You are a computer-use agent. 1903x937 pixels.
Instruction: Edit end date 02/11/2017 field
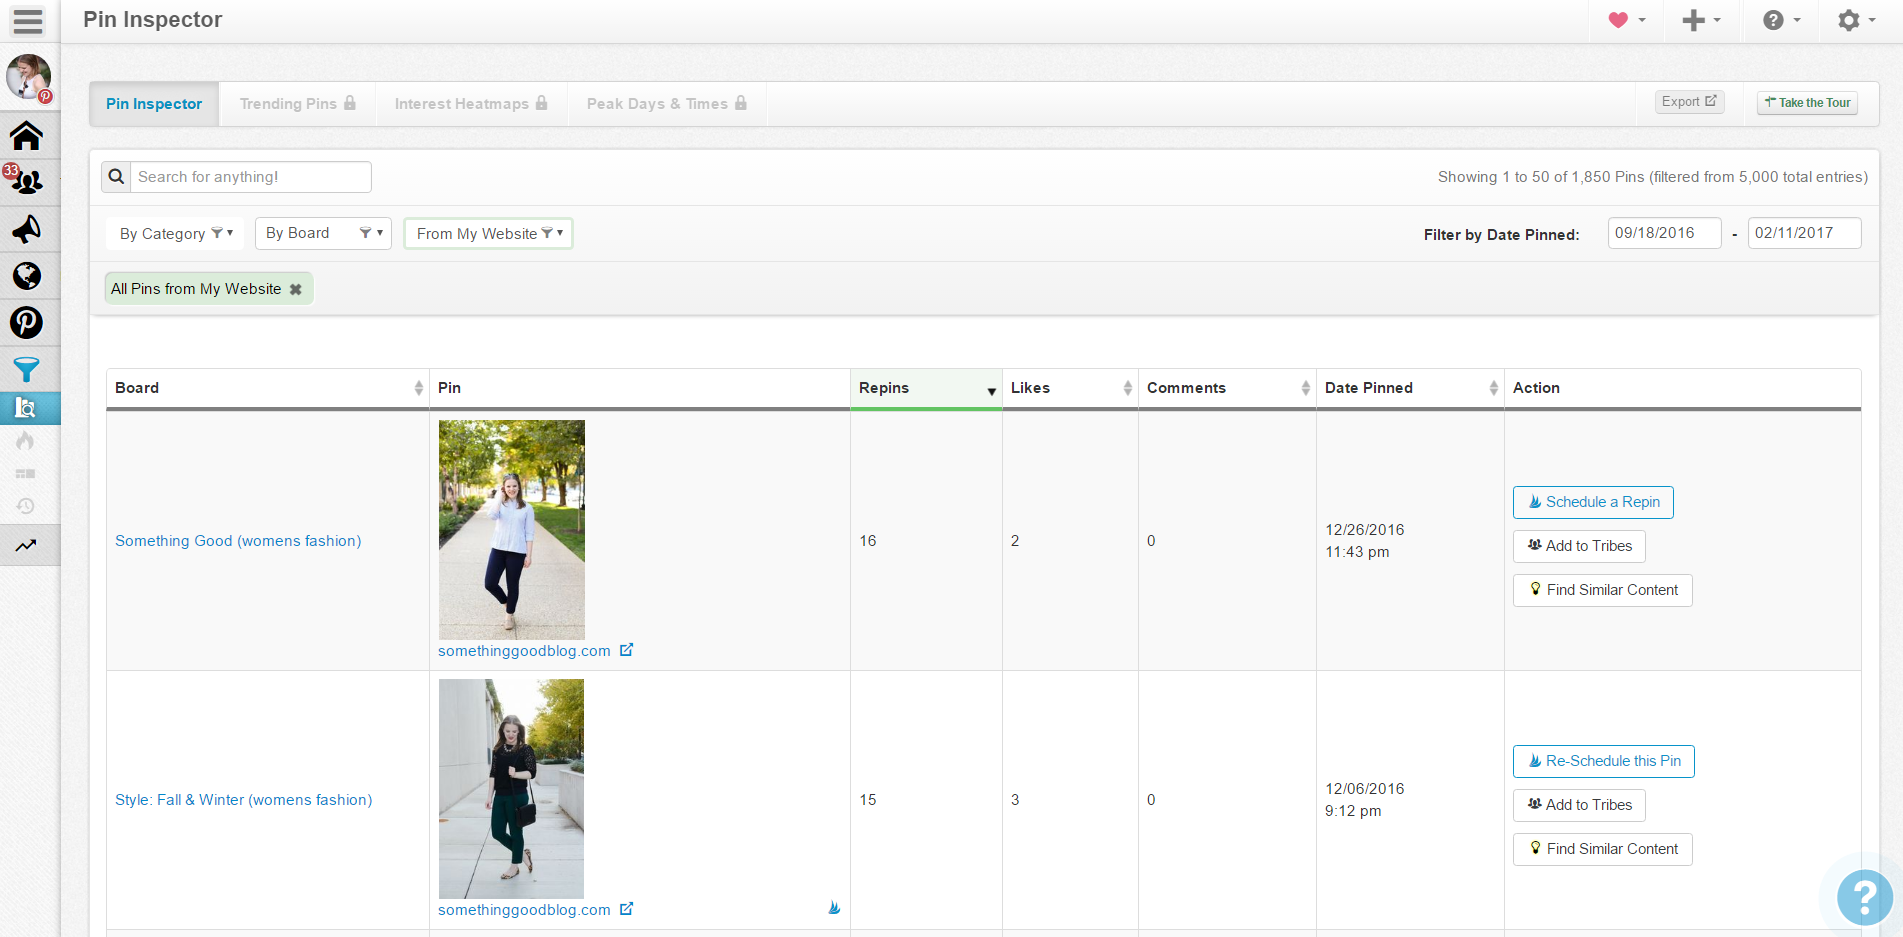[1804, 233]
